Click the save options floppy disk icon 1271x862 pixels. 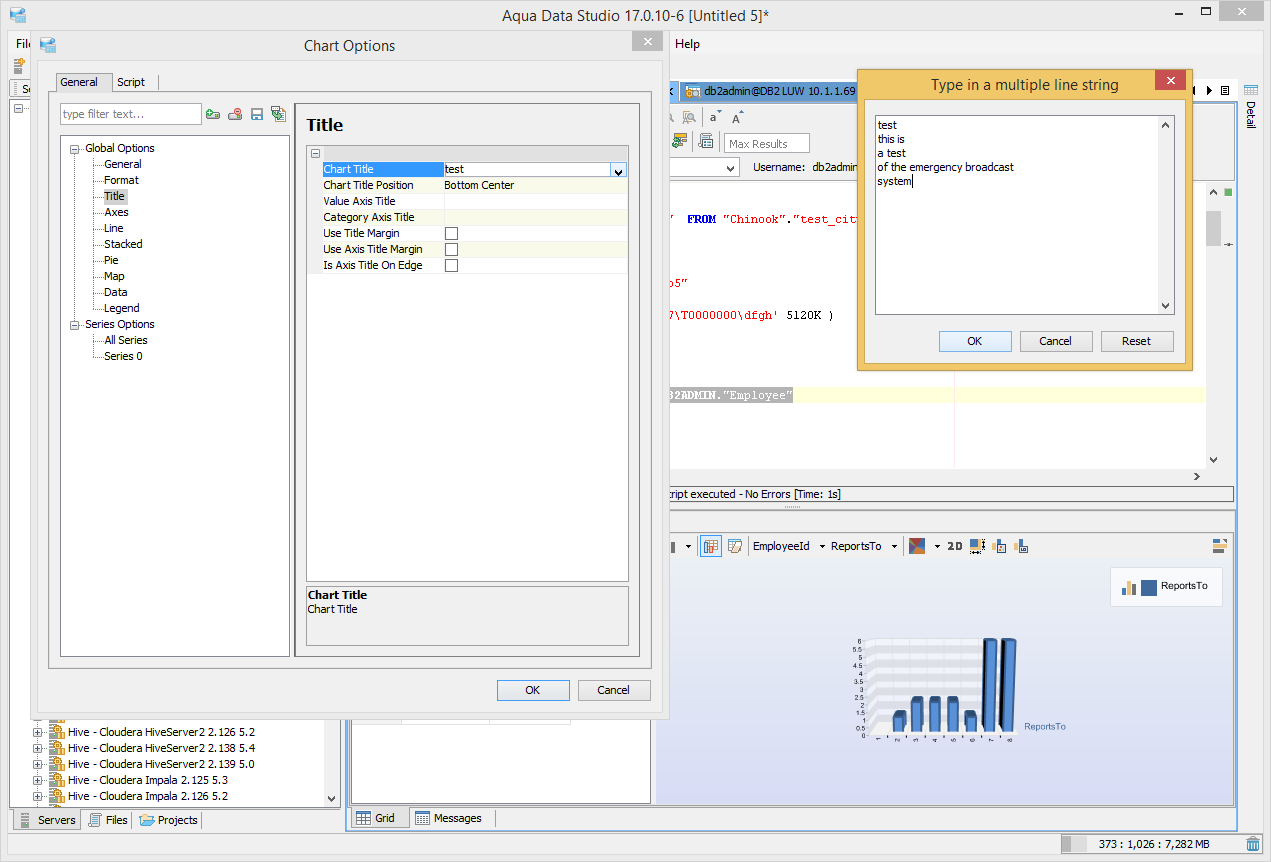click(x=257, y=114)
